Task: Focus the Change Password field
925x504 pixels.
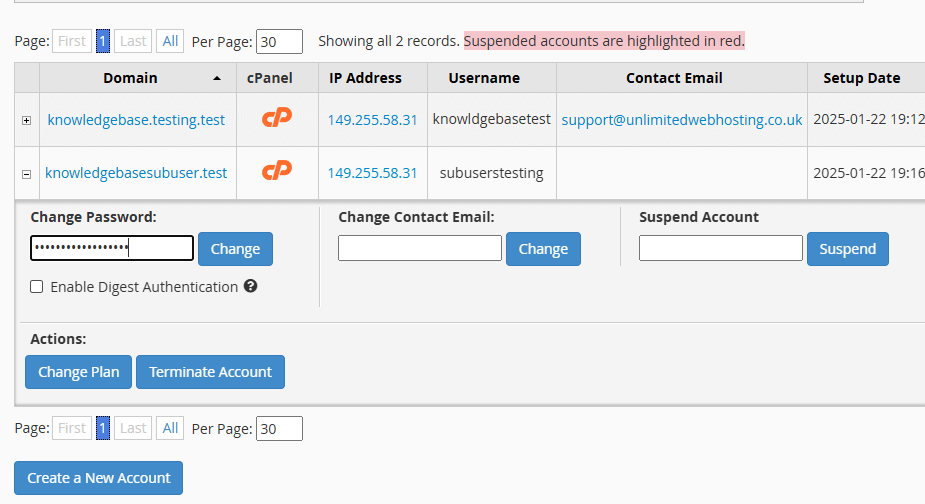Action: [112, 248]
